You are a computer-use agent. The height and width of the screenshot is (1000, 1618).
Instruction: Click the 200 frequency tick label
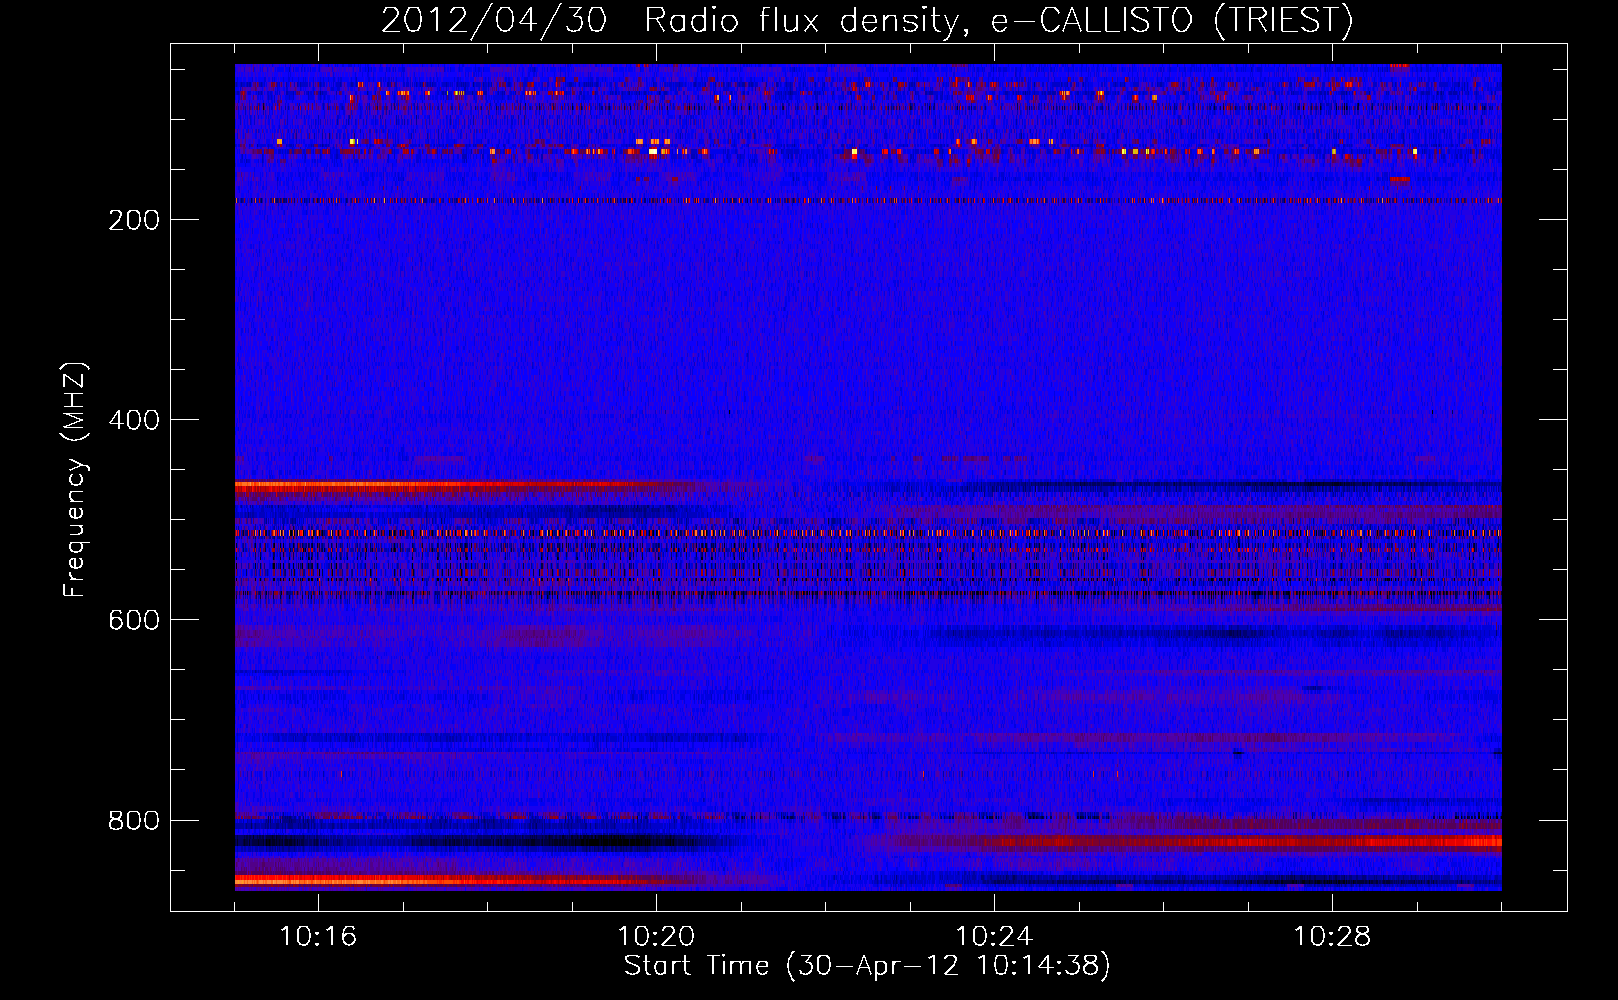click(x=134, y=220)
